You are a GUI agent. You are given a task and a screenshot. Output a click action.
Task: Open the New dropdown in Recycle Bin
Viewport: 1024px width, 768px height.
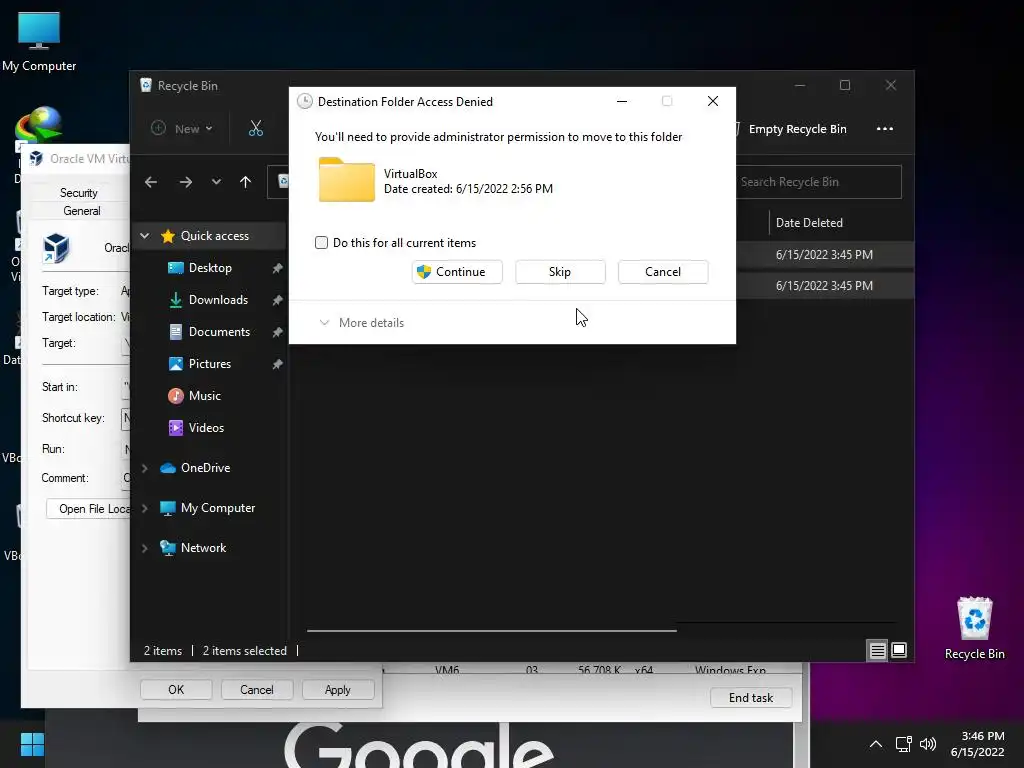point(182,129)
